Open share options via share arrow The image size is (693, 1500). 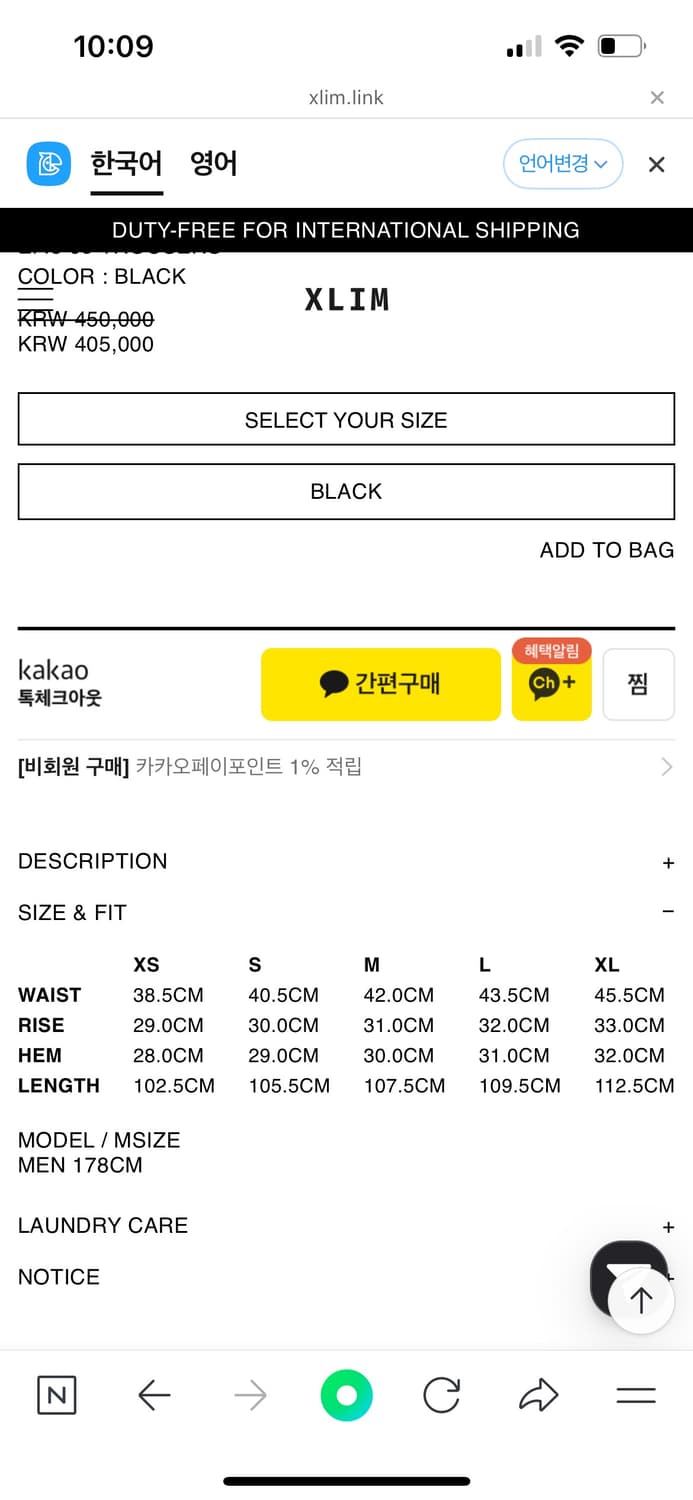coord(538,1395)
